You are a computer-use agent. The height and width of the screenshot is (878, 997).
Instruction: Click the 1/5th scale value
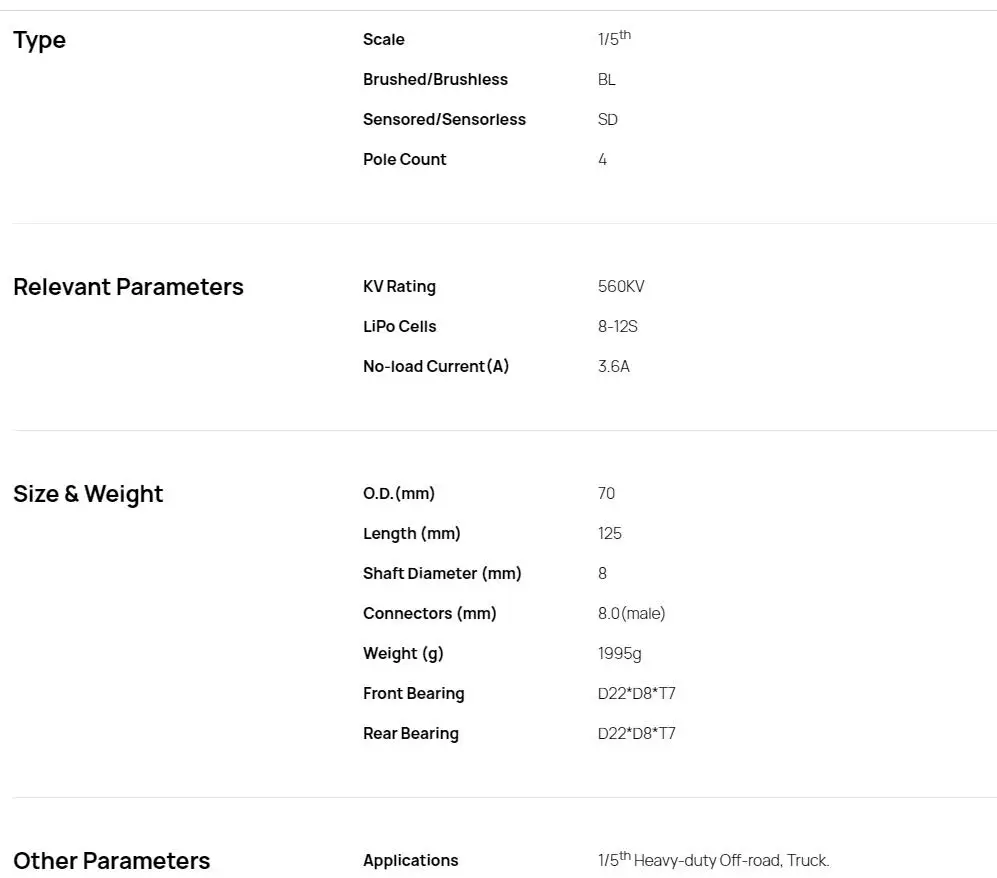(x=614, y=38)
